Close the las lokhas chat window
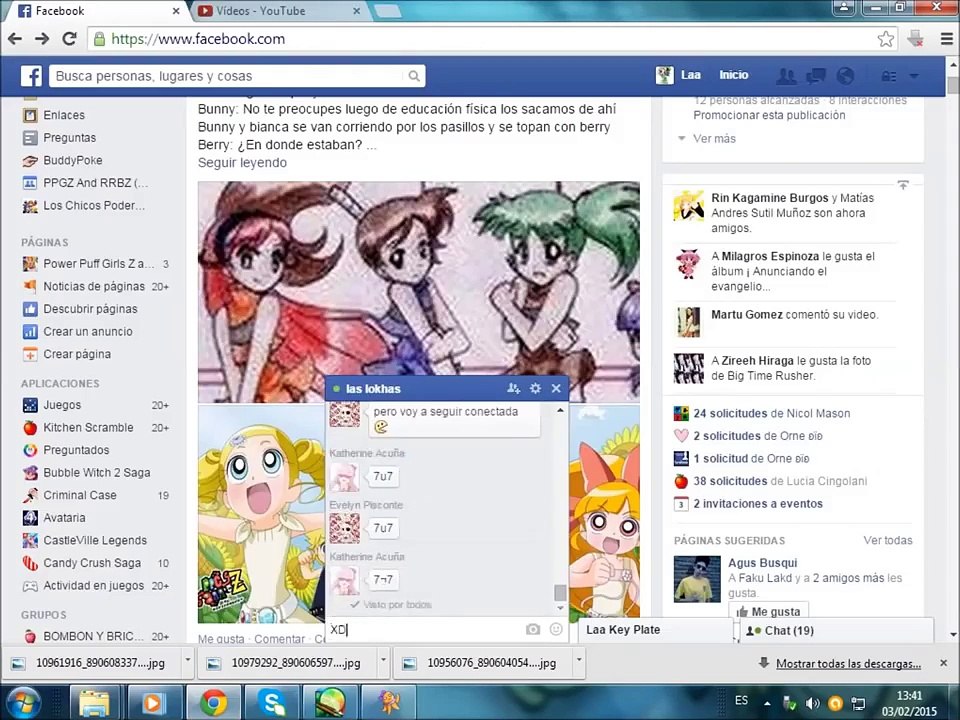960x720 pixels. [556, 388]
